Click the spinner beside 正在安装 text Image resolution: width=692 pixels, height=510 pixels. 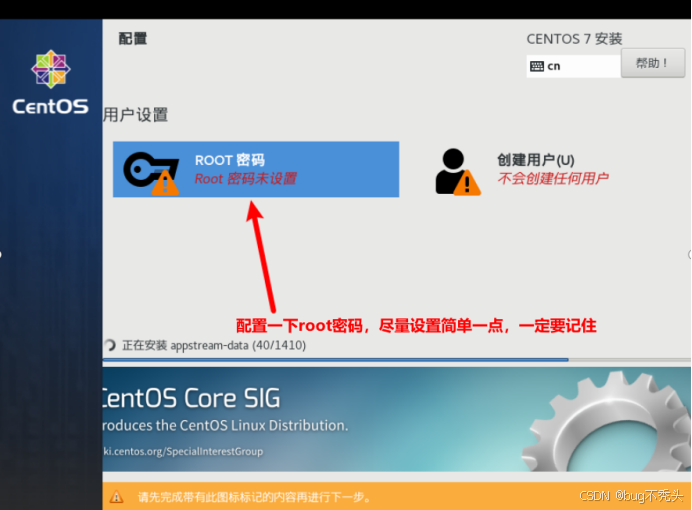pyautogui.click(x=110, y=345)
